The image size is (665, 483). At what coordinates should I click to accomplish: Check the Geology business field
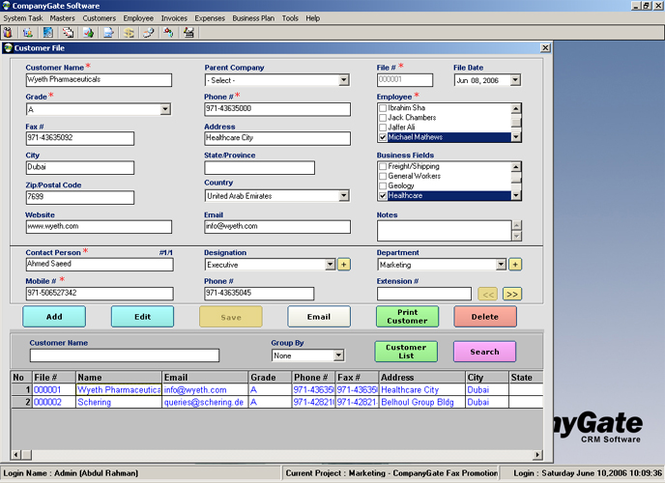383,186
